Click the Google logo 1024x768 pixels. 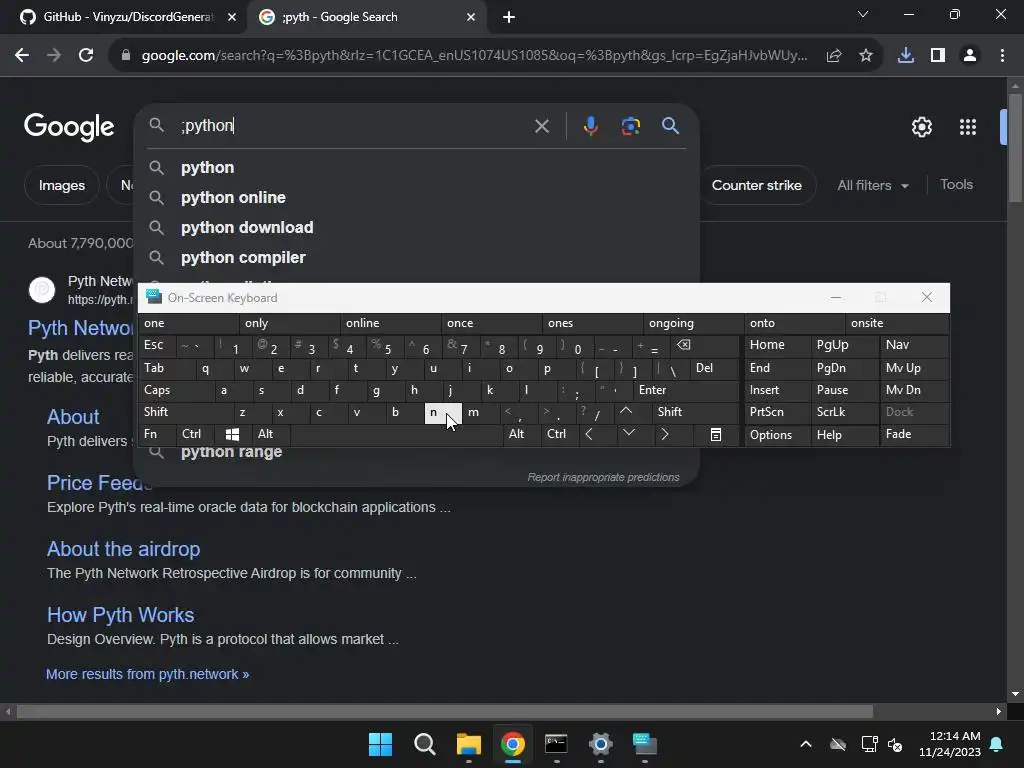[x=69, y=127]
